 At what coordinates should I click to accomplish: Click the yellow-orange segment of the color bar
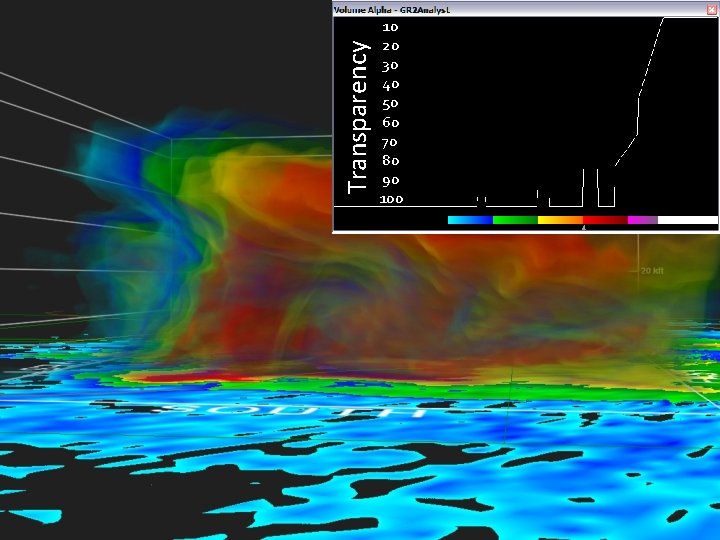coord(560,220)
